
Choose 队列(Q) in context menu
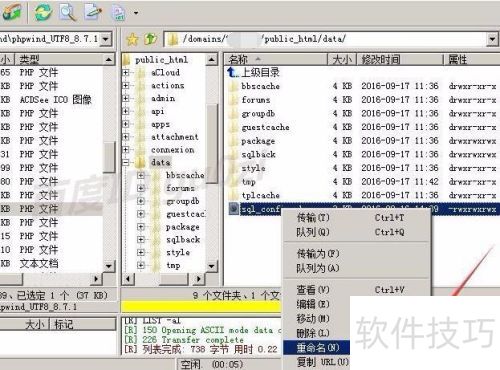[357, 232]
